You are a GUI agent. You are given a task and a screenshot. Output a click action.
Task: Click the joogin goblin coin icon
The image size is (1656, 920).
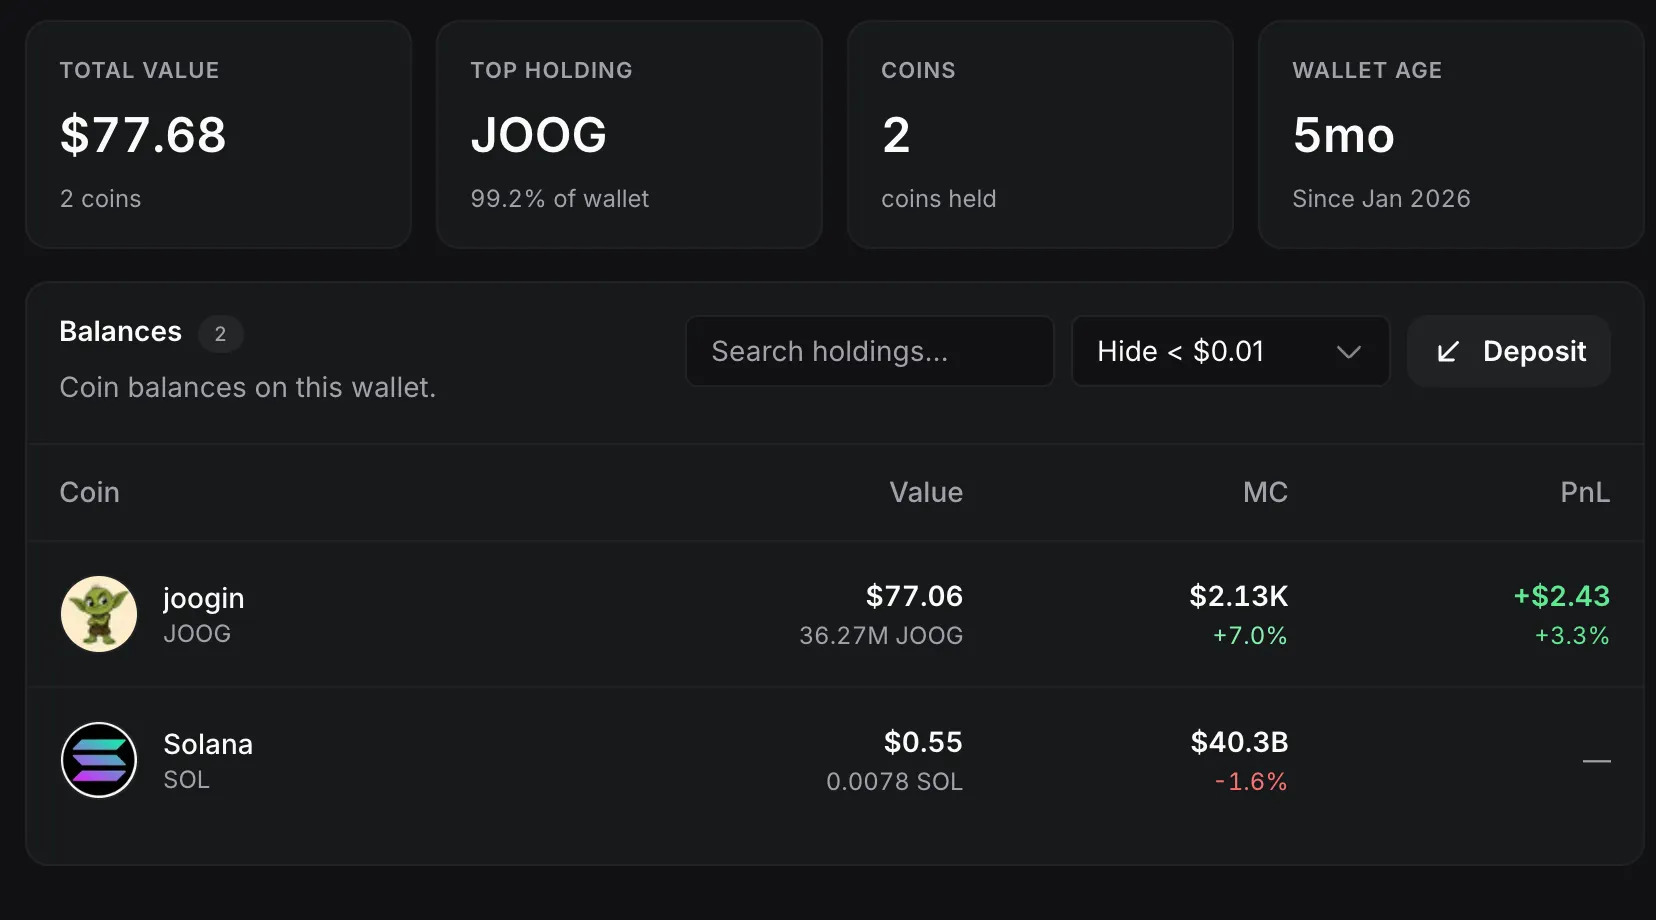point(99,614)
